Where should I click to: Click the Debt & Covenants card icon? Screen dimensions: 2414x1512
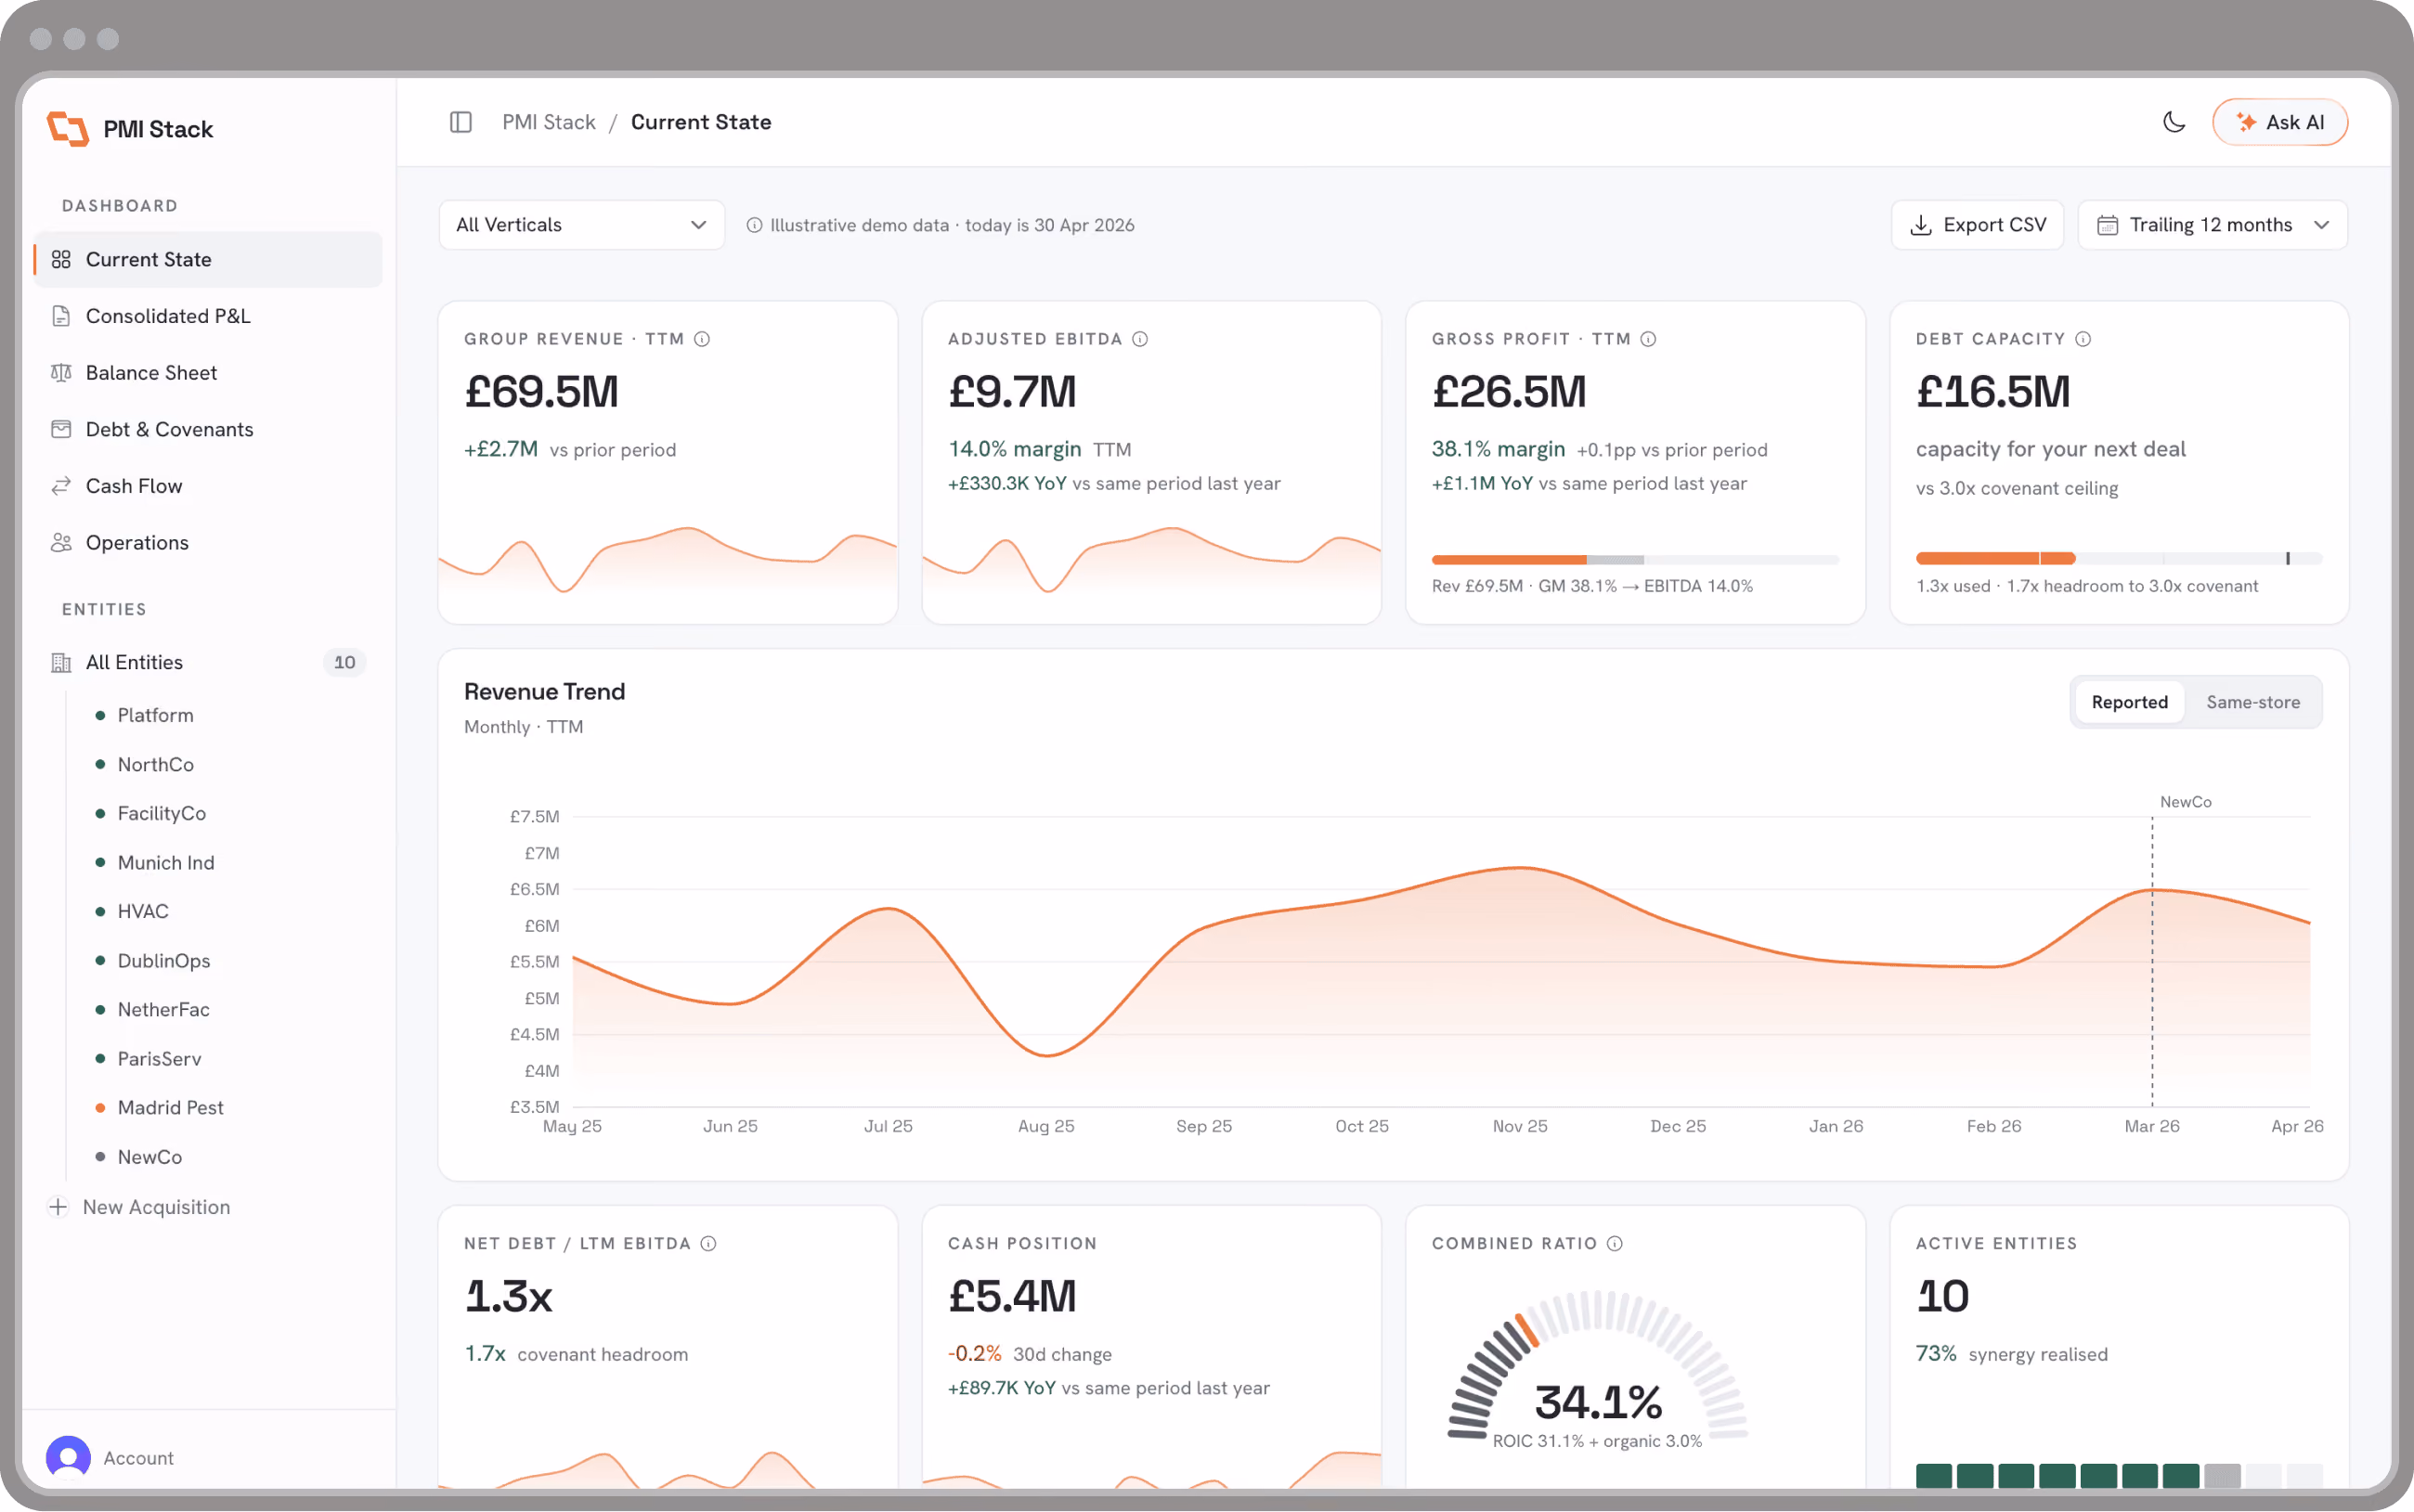[x=61, y=430]
